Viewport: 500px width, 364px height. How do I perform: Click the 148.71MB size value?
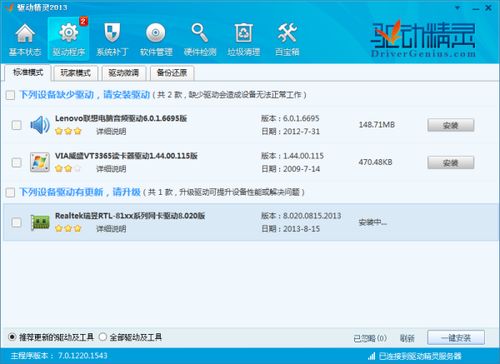pyautogui.click(x=377, y=125)
